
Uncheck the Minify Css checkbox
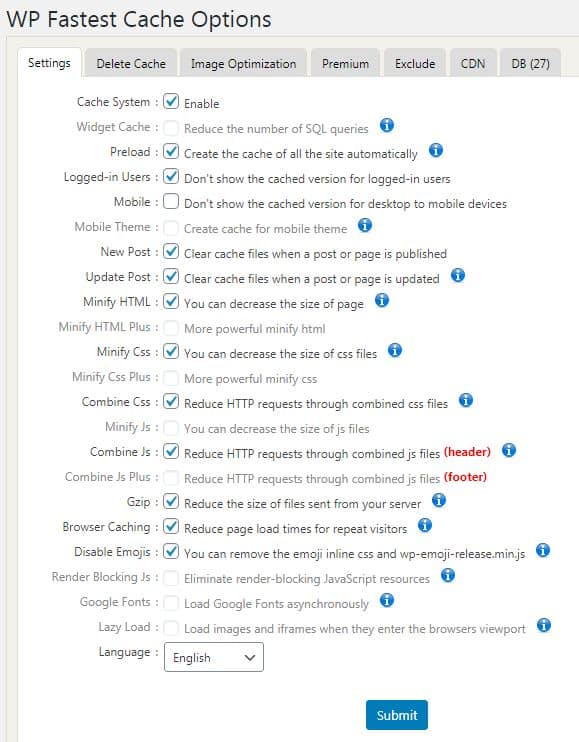coord(171,351)
